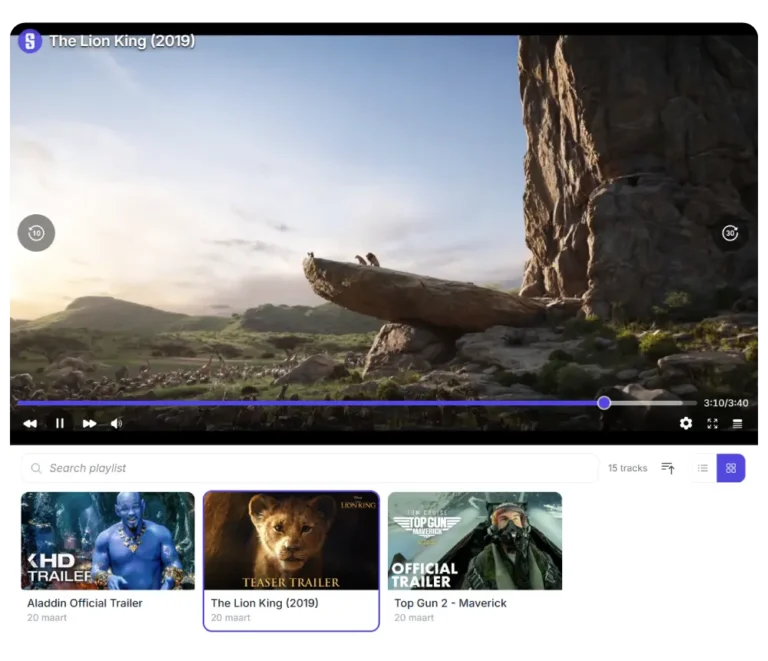
Task: Click the purple S logo
Action: tap(30, 41)
